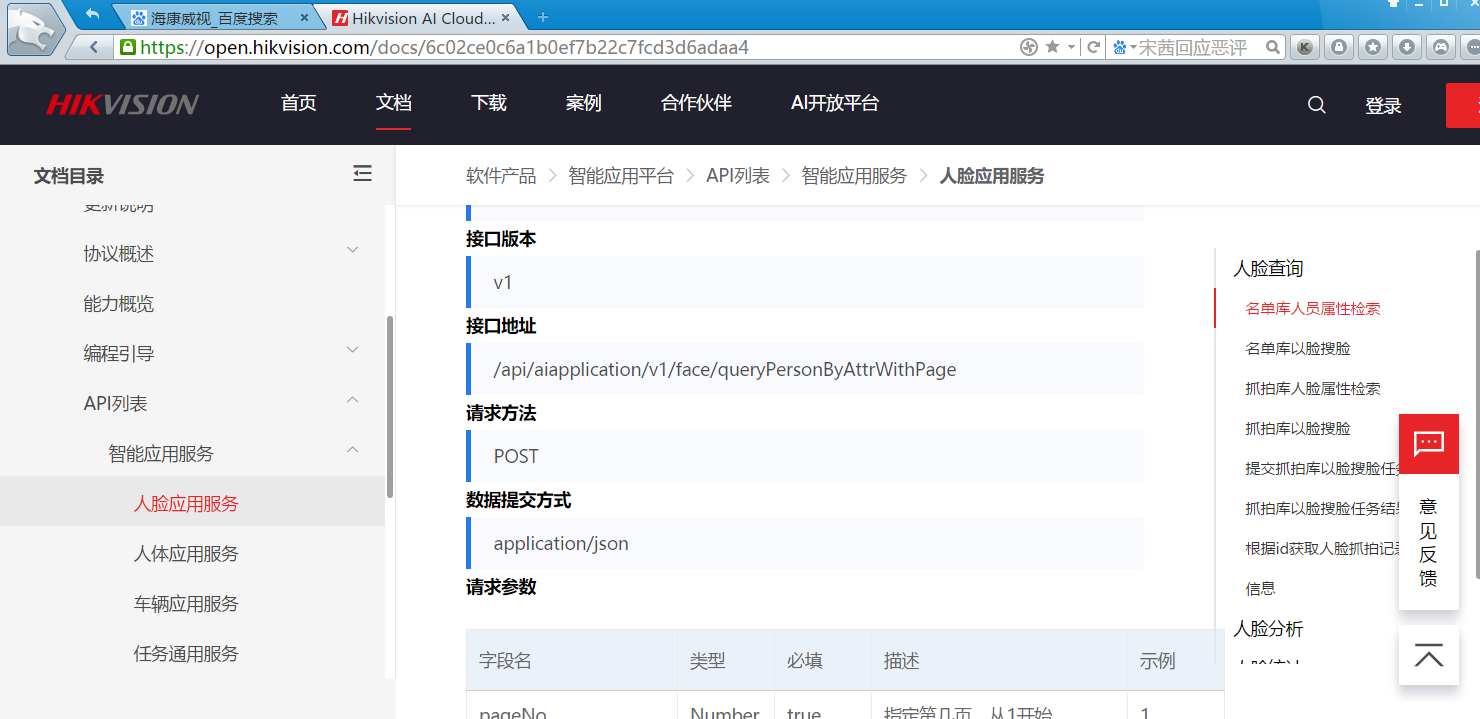Collapse the API列表 section chevron
Viewport: 1480px width, 719px height.
pyautogui.click(x=352, y=400)
